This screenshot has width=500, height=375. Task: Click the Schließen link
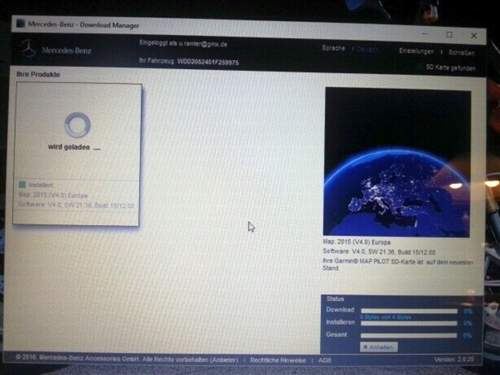(x=462, y=52)
